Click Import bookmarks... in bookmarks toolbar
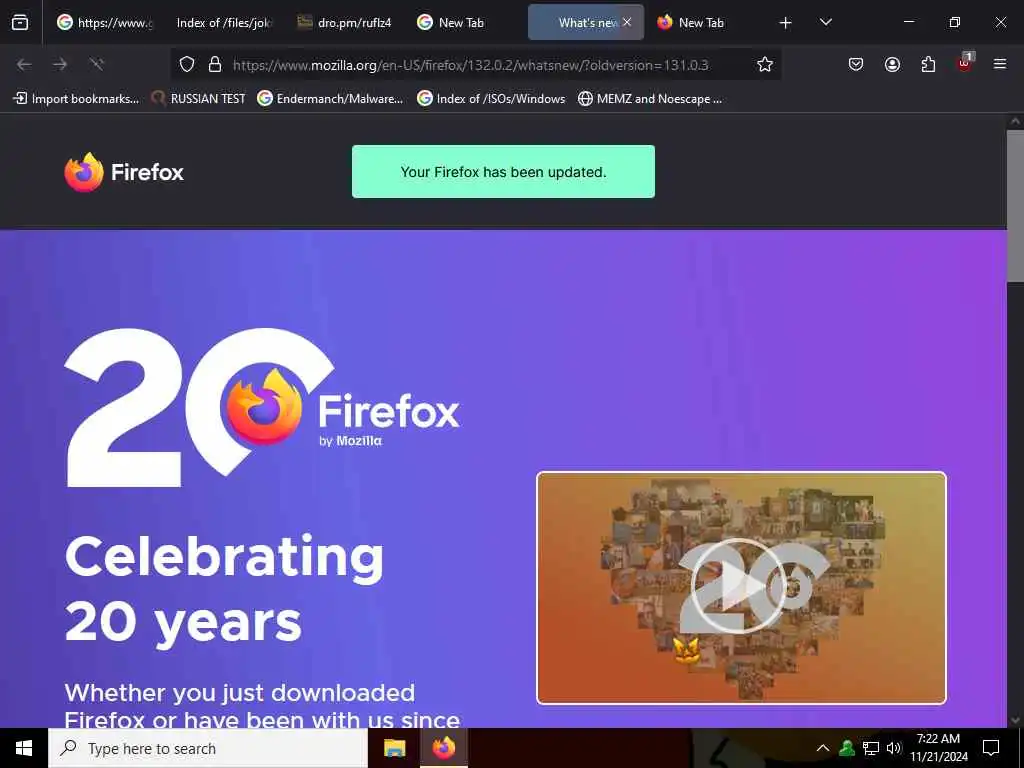The width and height of the screenshot is (1024, 768). [x=76, y=99]
